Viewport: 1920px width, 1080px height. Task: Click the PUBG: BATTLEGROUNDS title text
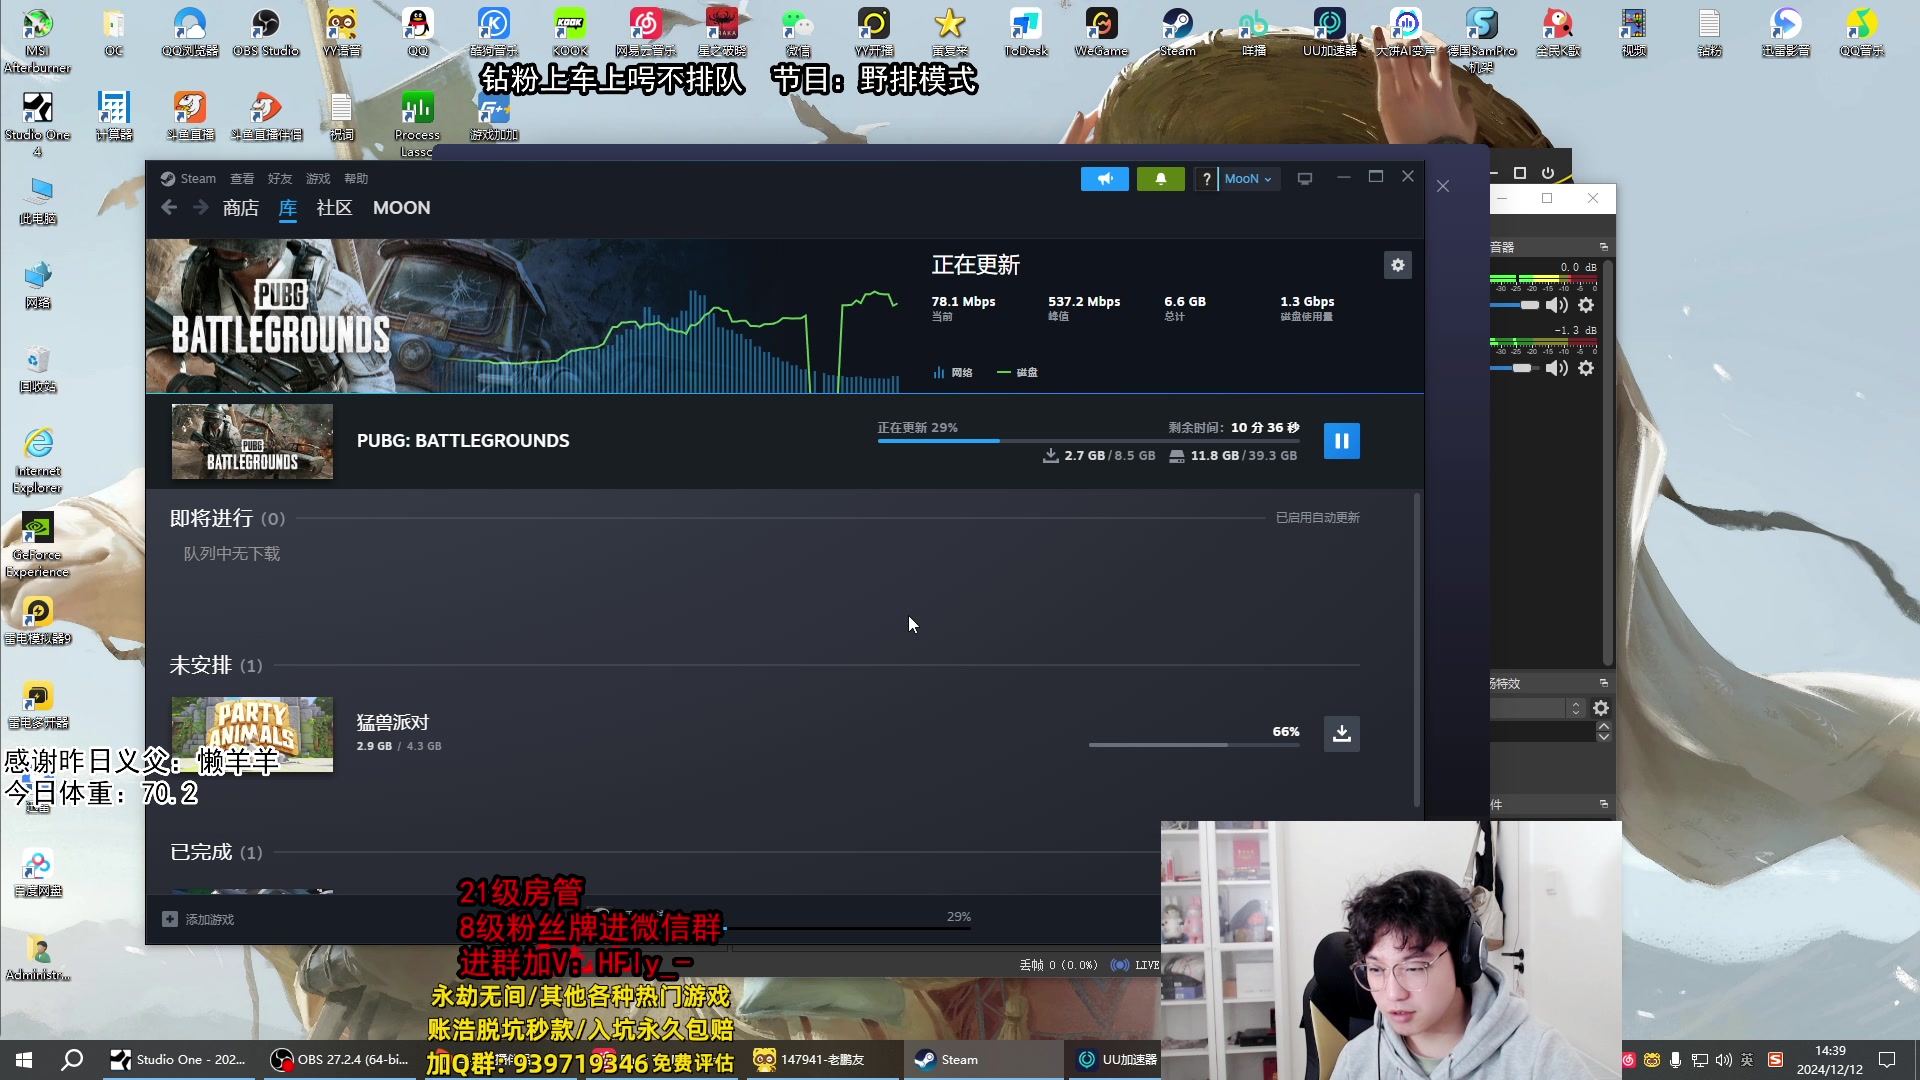(463, 441)
